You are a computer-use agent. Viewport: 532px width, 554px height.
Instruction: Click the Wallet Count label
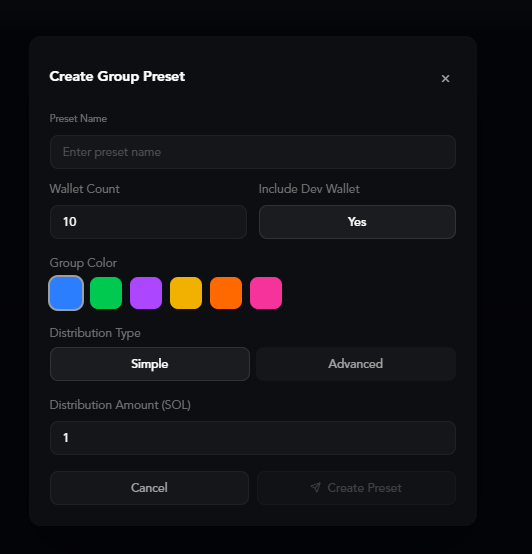click(85, 189)
